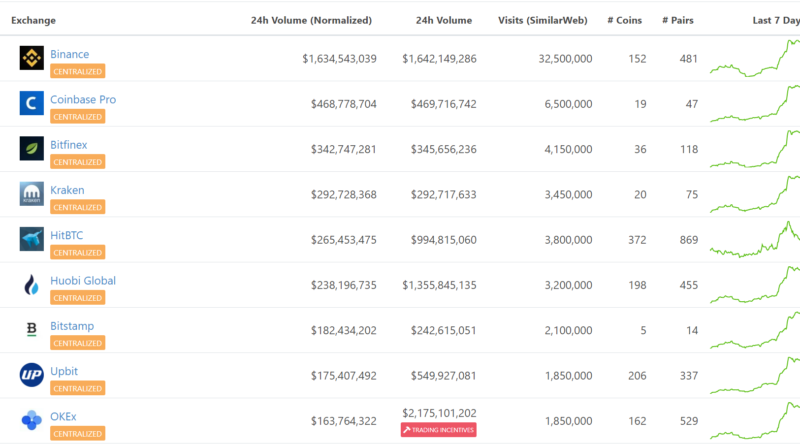The image size is (800, 445).
Task: Click Kraken's 7-day sparkline chart
Action: click(x=755, y=194)
